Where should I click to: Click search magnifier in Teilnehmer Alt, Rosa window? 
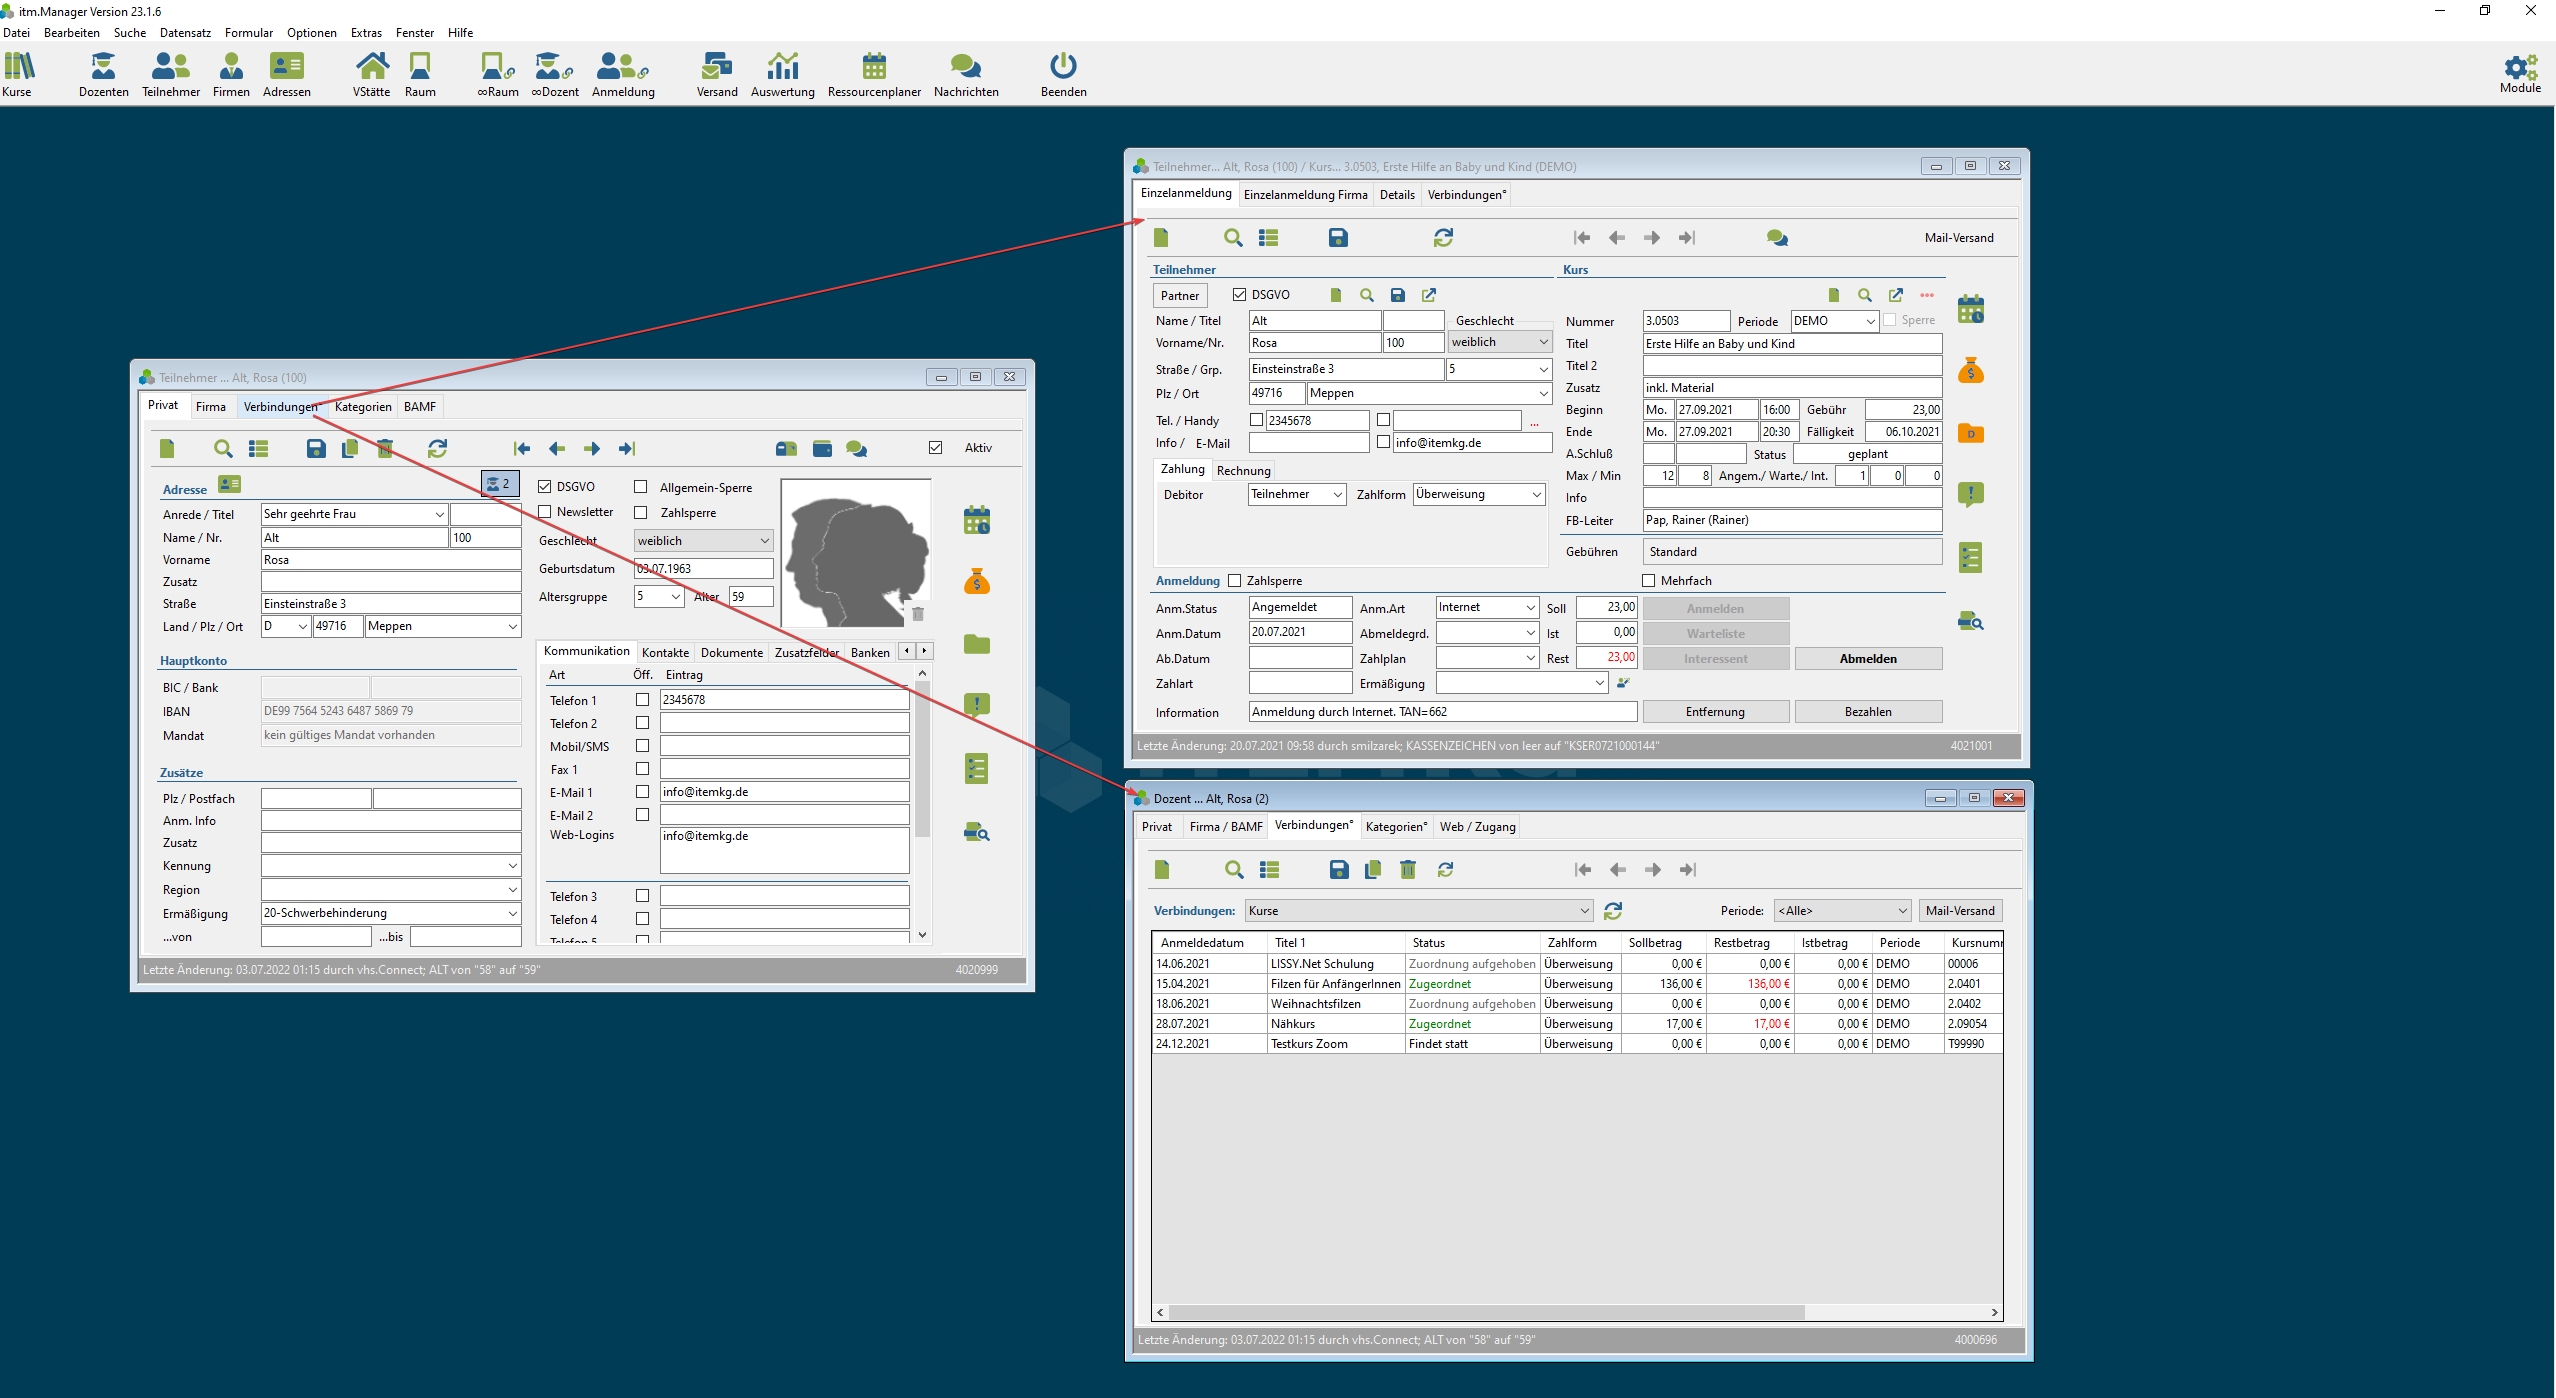pos(223,449)
